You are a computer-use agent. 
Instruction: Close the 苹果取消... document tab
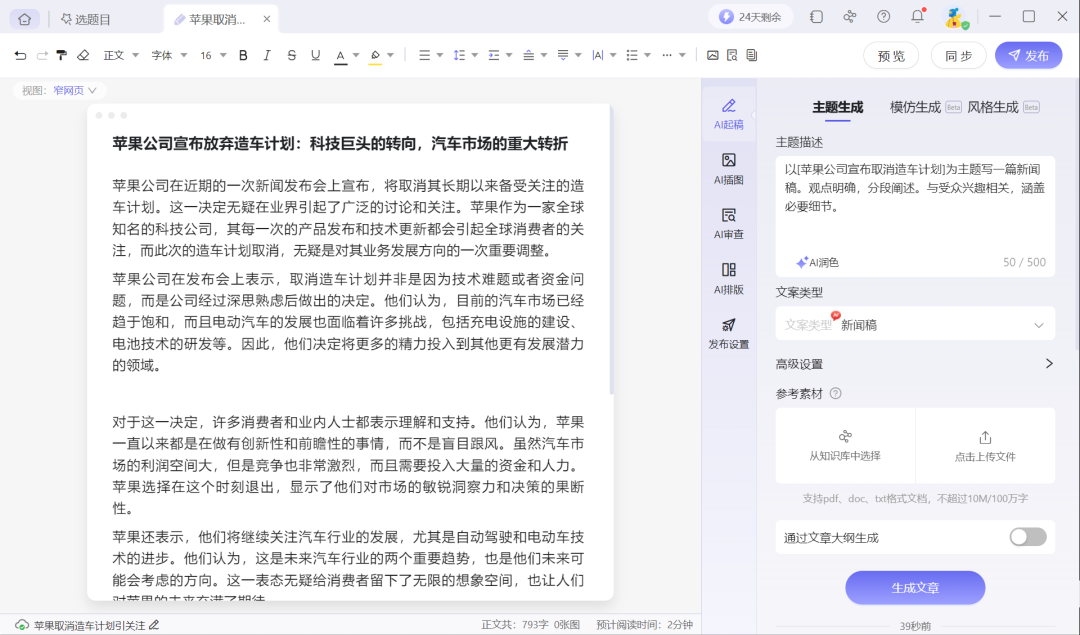[x=267, y=19]
